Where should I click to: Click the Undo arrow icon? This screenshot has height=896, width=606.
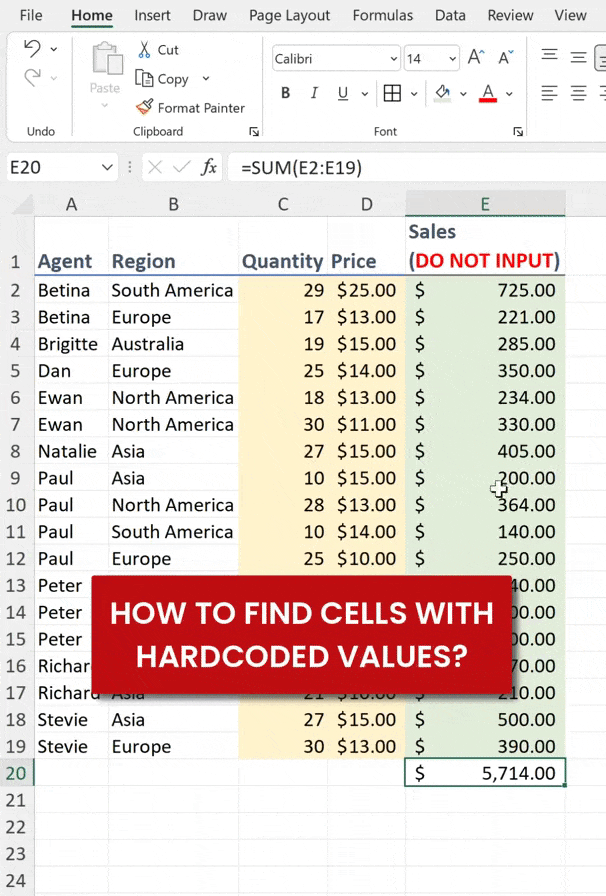coord(32,49)
